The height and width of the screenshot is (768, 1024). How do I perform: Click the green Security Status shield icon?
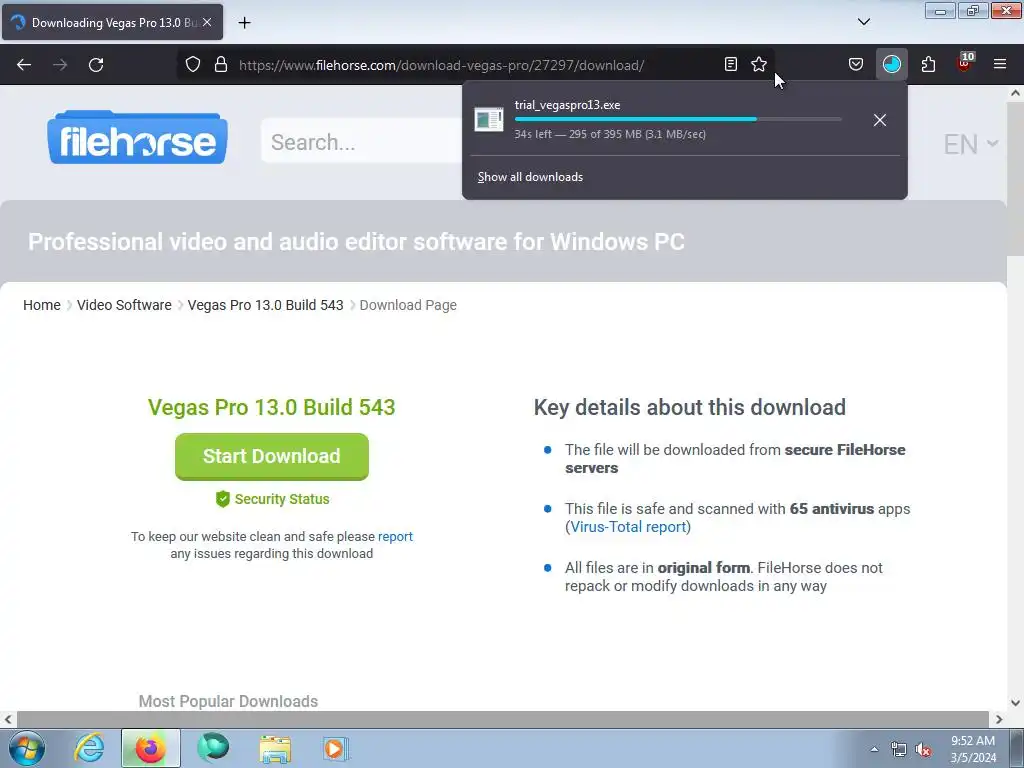click(x=223, y=499)
